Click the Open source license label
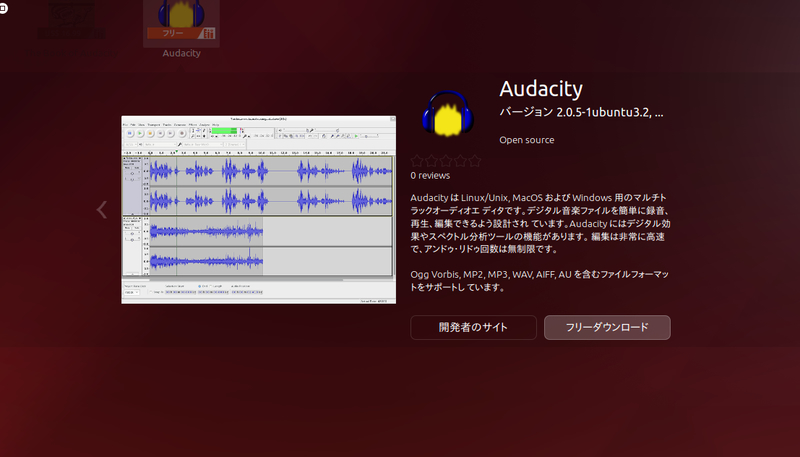This screenshot has height=457, width=800. coord(527,140)
